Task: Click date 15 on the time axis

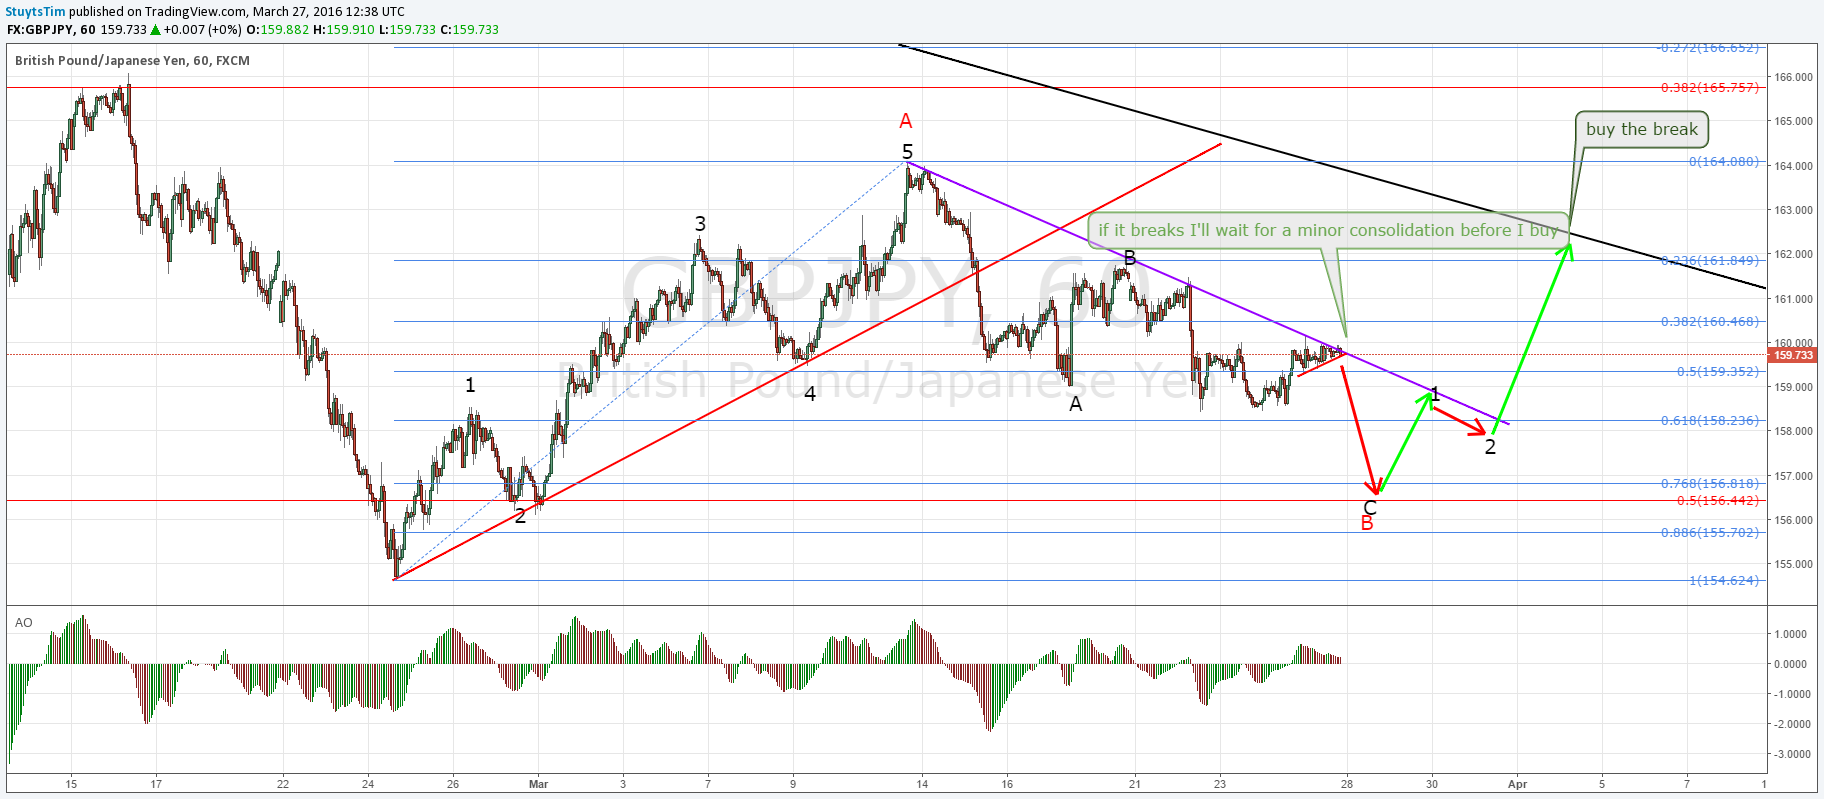Action: click(71, 784)
